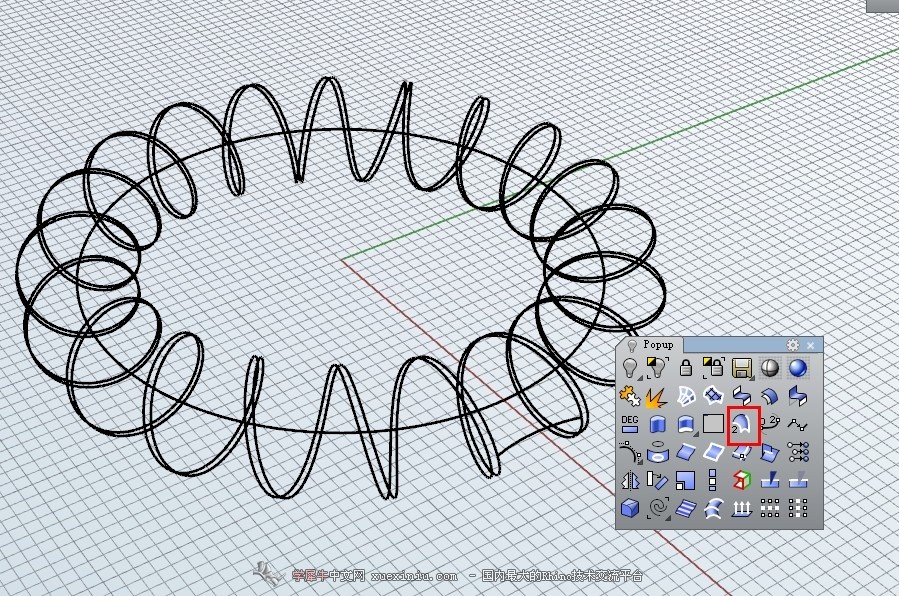Switch to shaded viewport gray sphere icon

point(769,368)
